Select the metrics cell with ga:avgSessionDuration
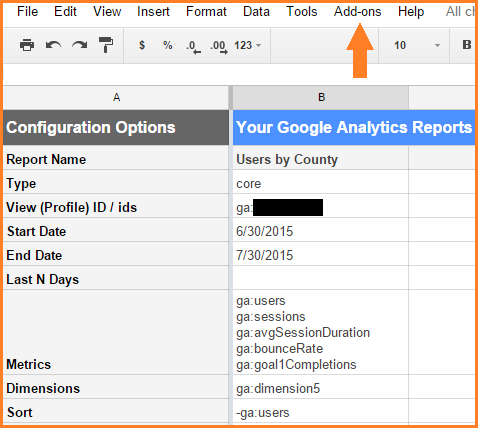 coord(321,332)
